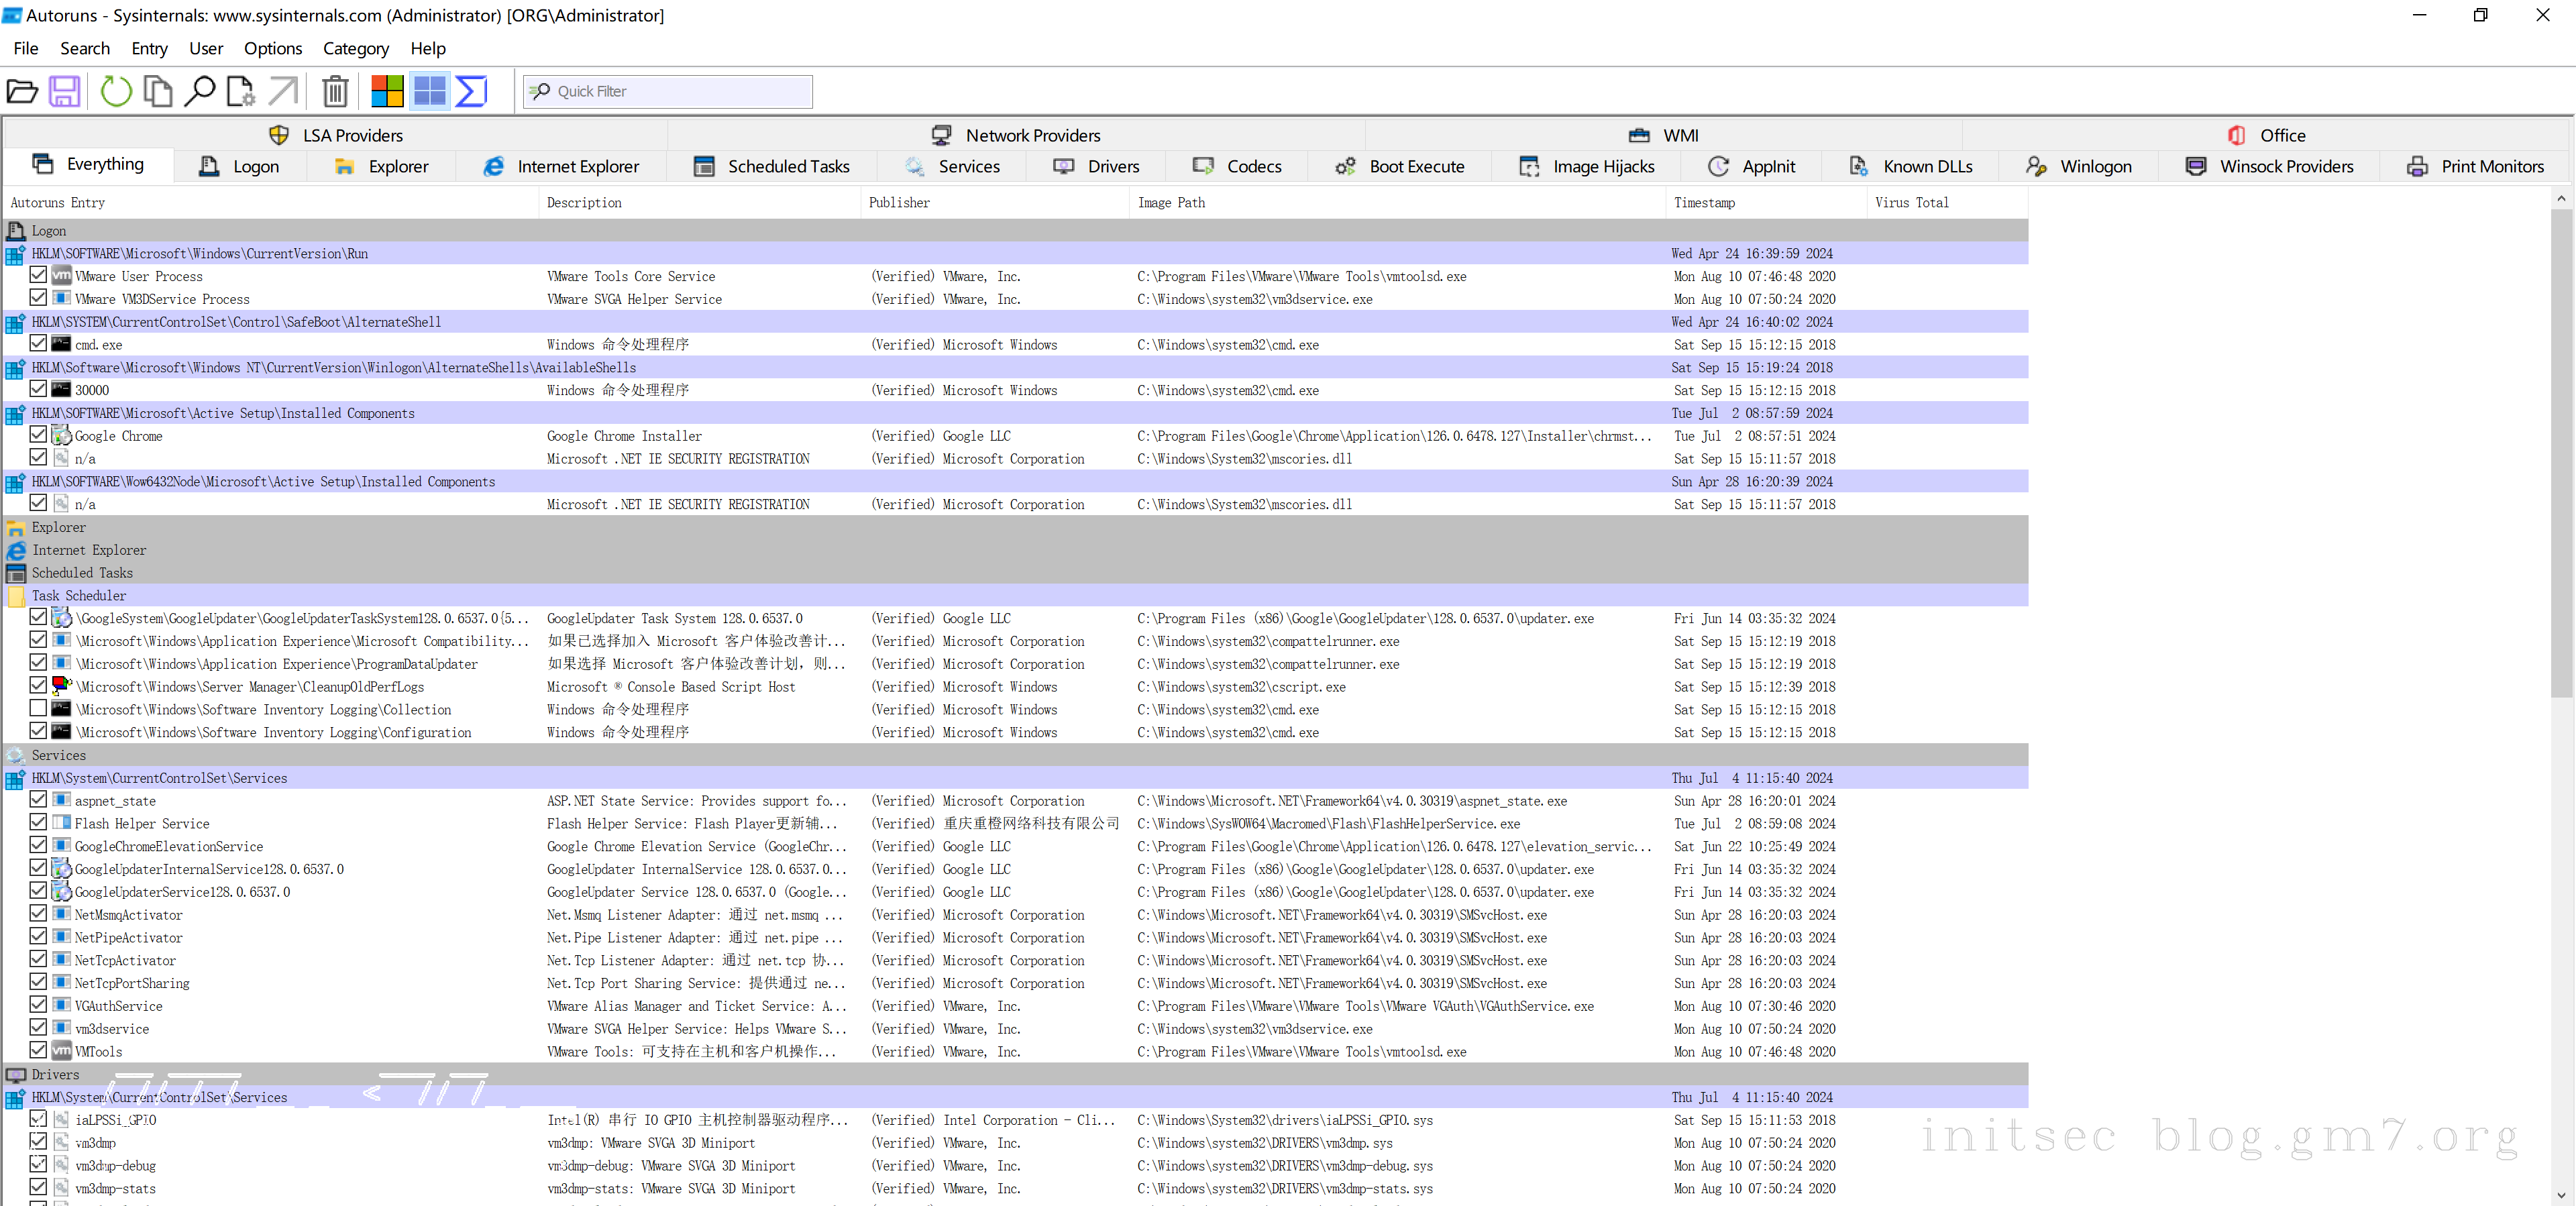2576x1206 pixels.
Task: Select the Scheduled Tasks section header row
Action: pyautogui.click(x=82, y=572)
